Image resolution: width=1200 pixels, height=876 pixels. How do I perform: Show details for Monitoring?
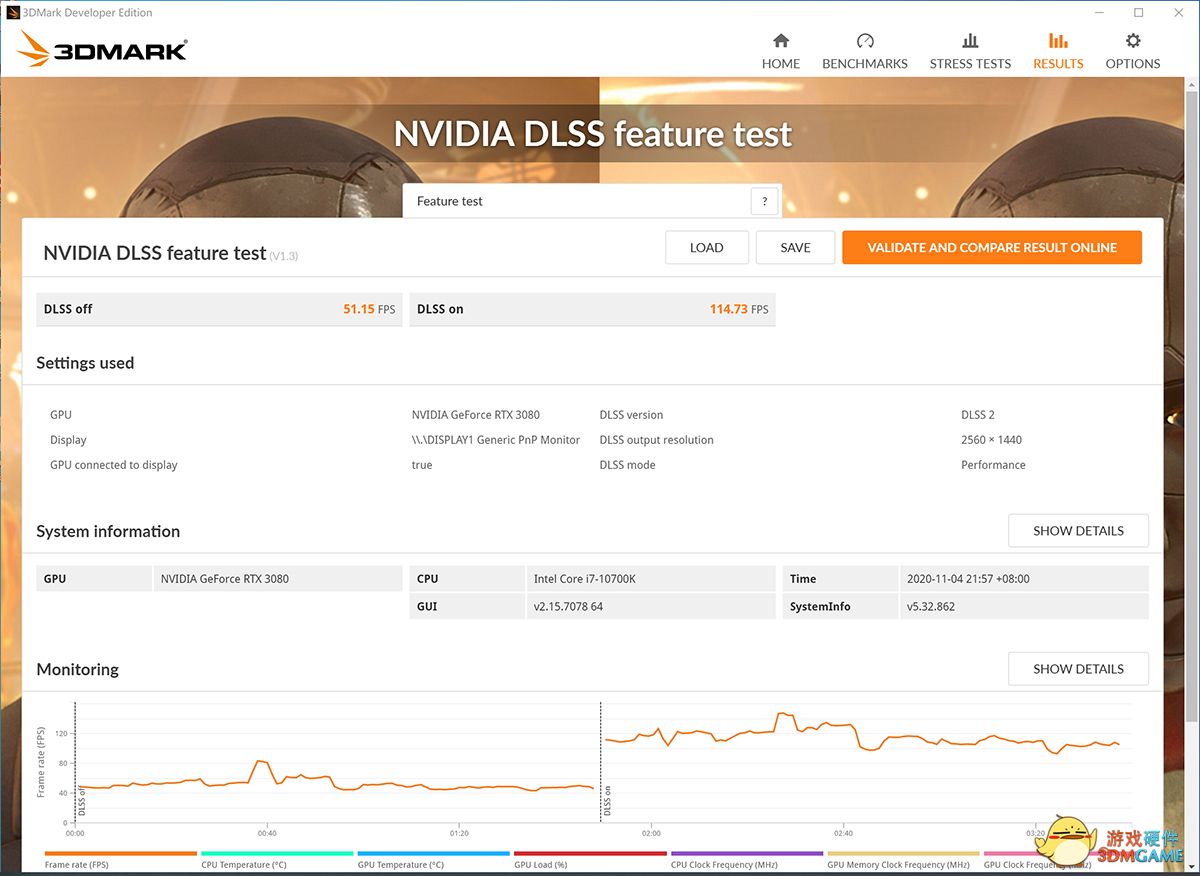click(x=1078, y=669)
